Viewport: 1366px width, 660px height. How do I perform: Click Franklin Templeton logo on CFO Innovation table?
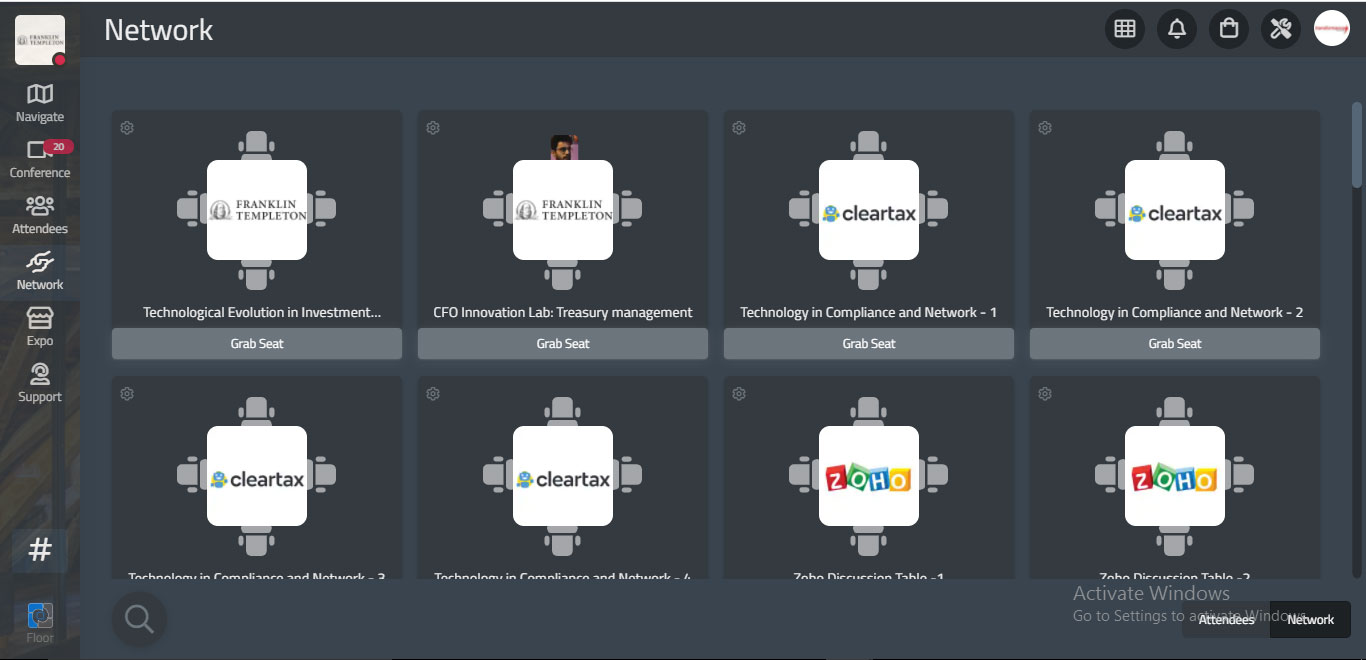point(563,210)
